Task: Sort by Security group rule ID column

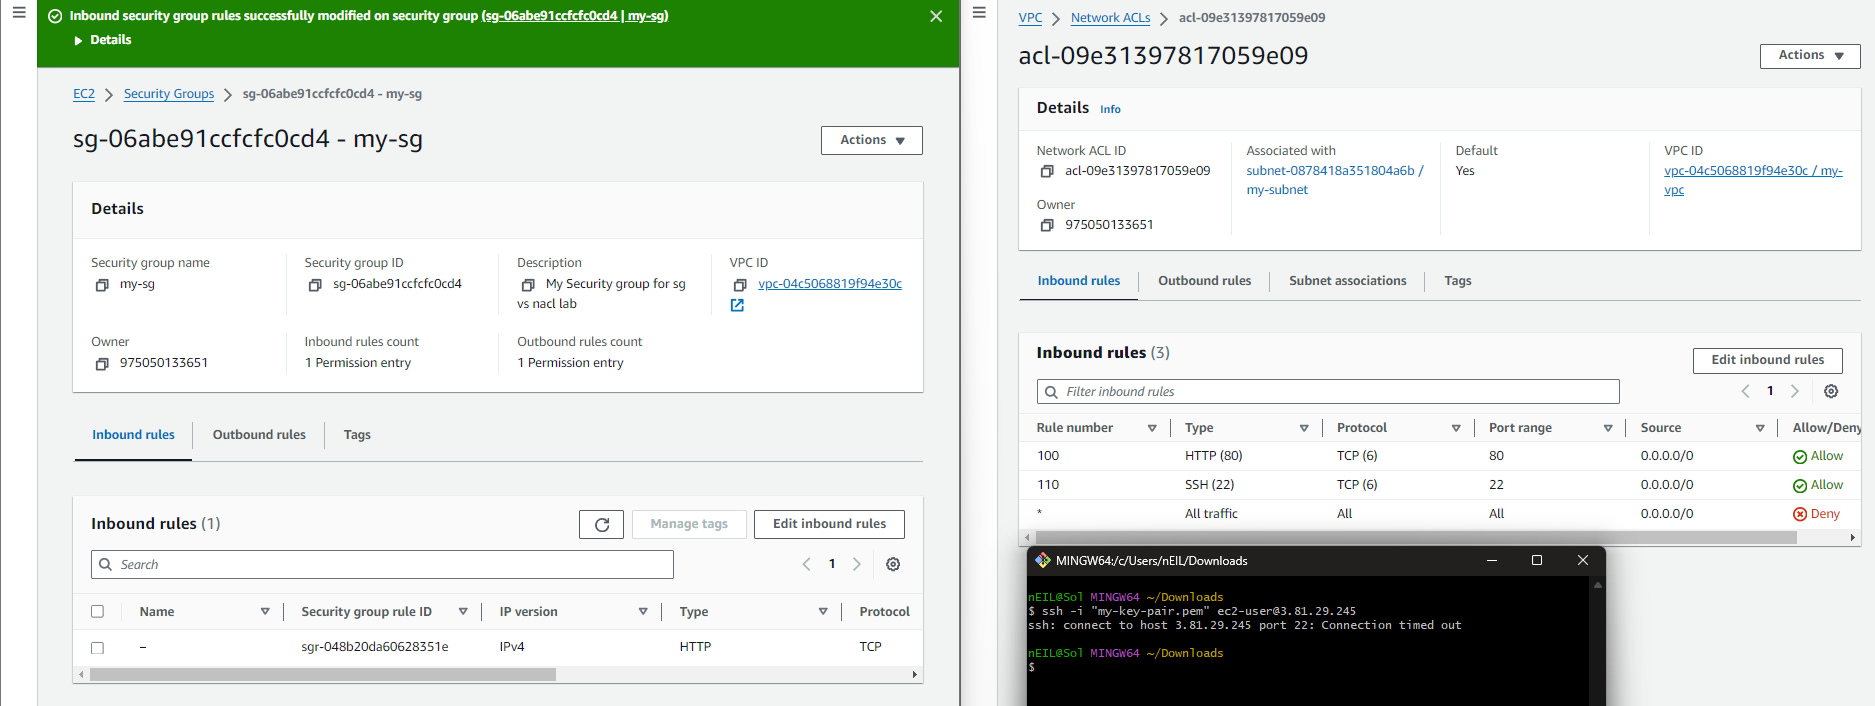Action: coord(463,611)
